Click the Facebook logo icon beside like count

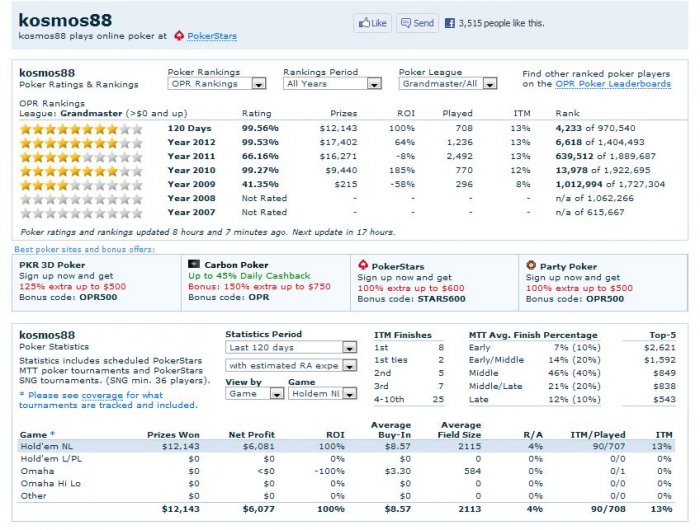pos(450,23)
